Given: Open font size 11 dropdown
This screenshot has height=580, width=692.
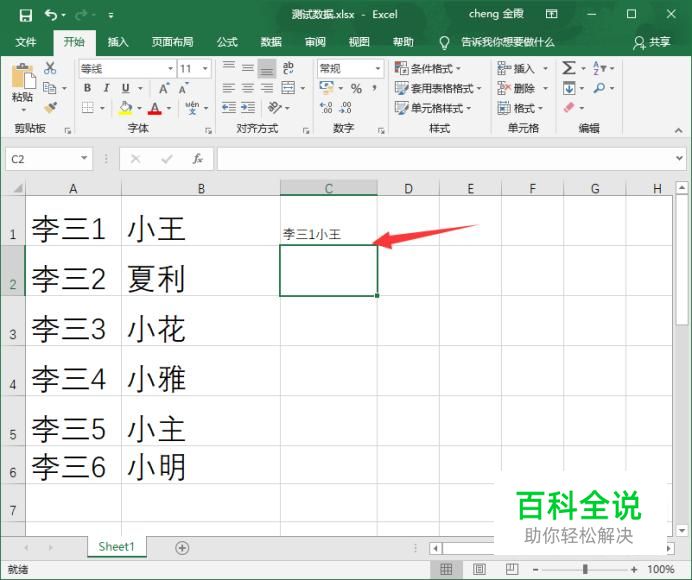Looking at the screenshot, I should (x=205, y=68).
